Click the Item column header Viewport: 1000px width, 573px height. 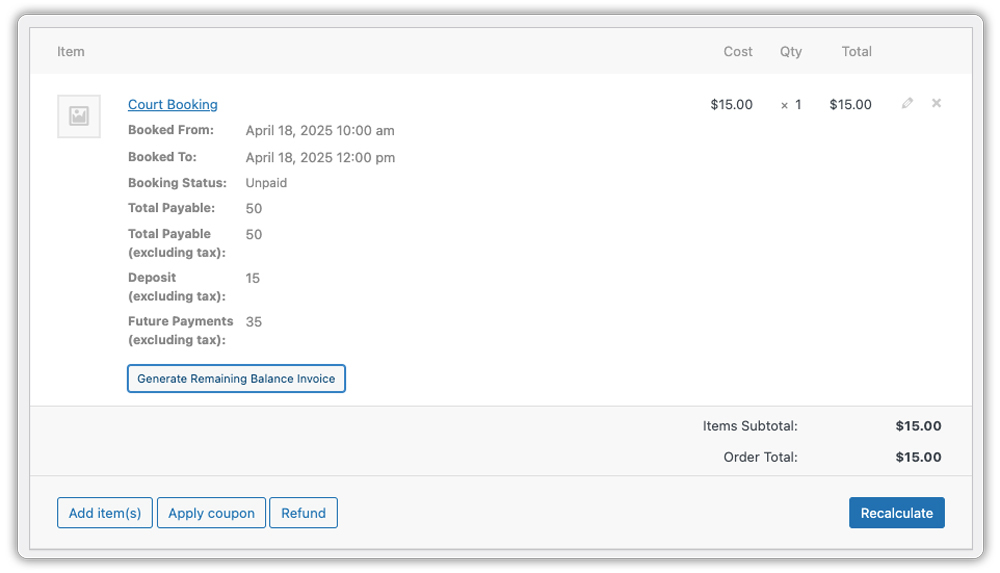pos(71,52)
